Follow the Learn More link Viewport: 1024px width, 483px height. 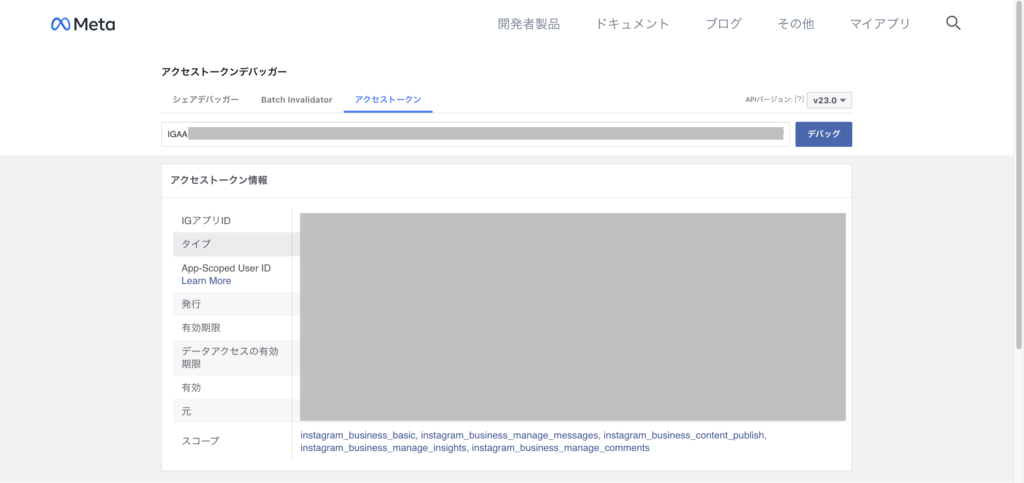click(x=206, y=281)
